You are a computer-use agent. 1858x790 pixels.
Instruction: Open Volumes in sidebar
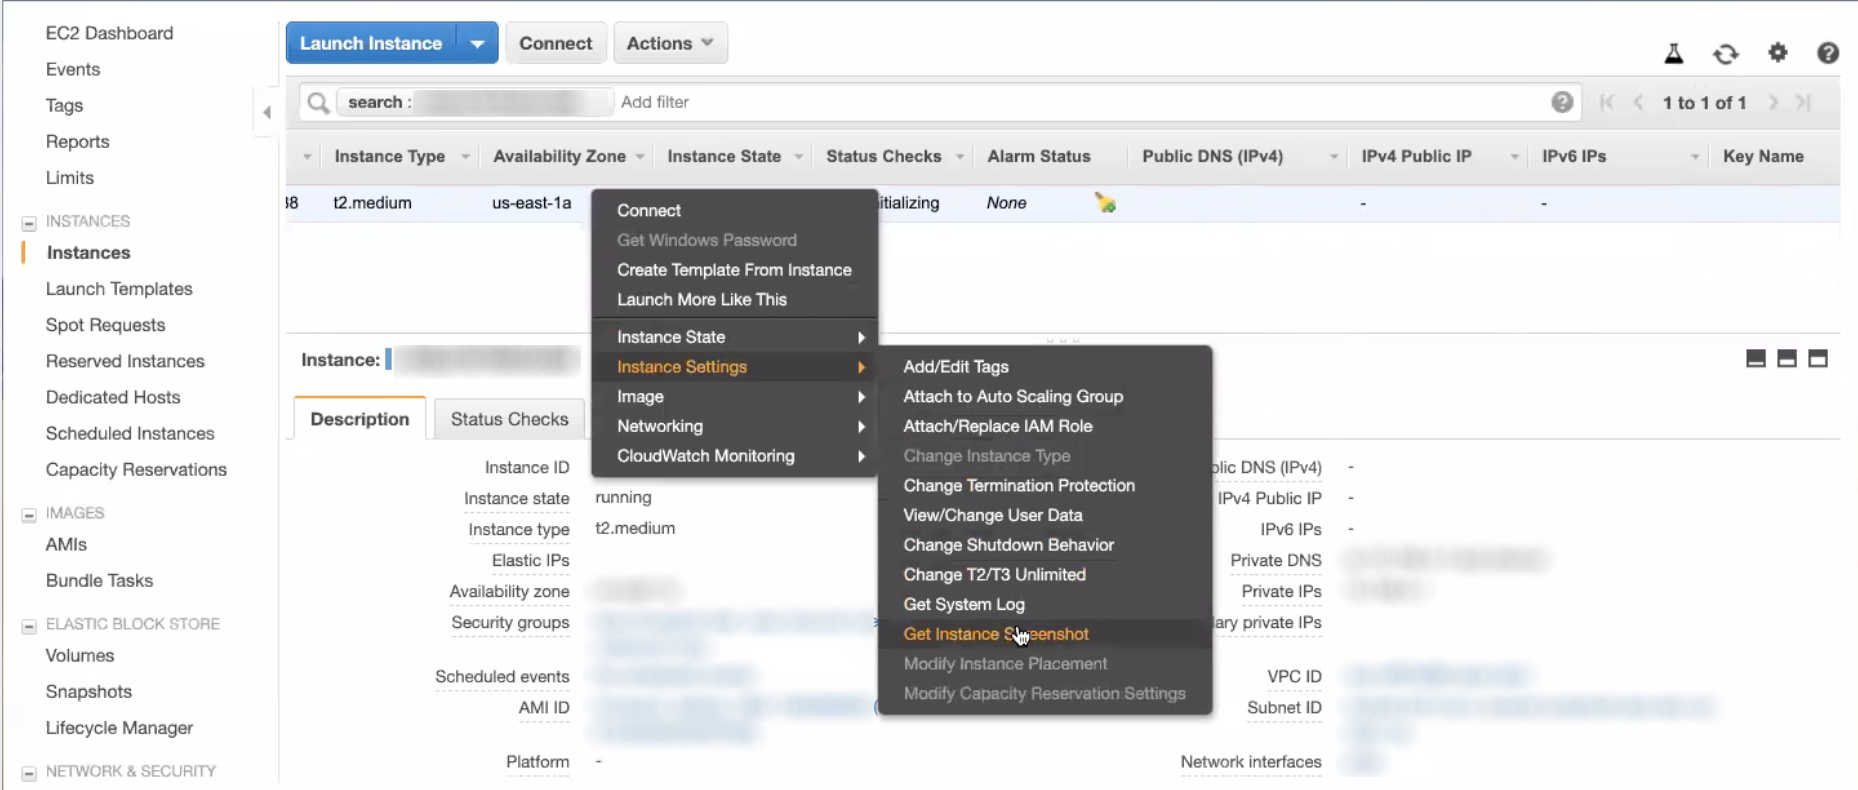point(80,656)
